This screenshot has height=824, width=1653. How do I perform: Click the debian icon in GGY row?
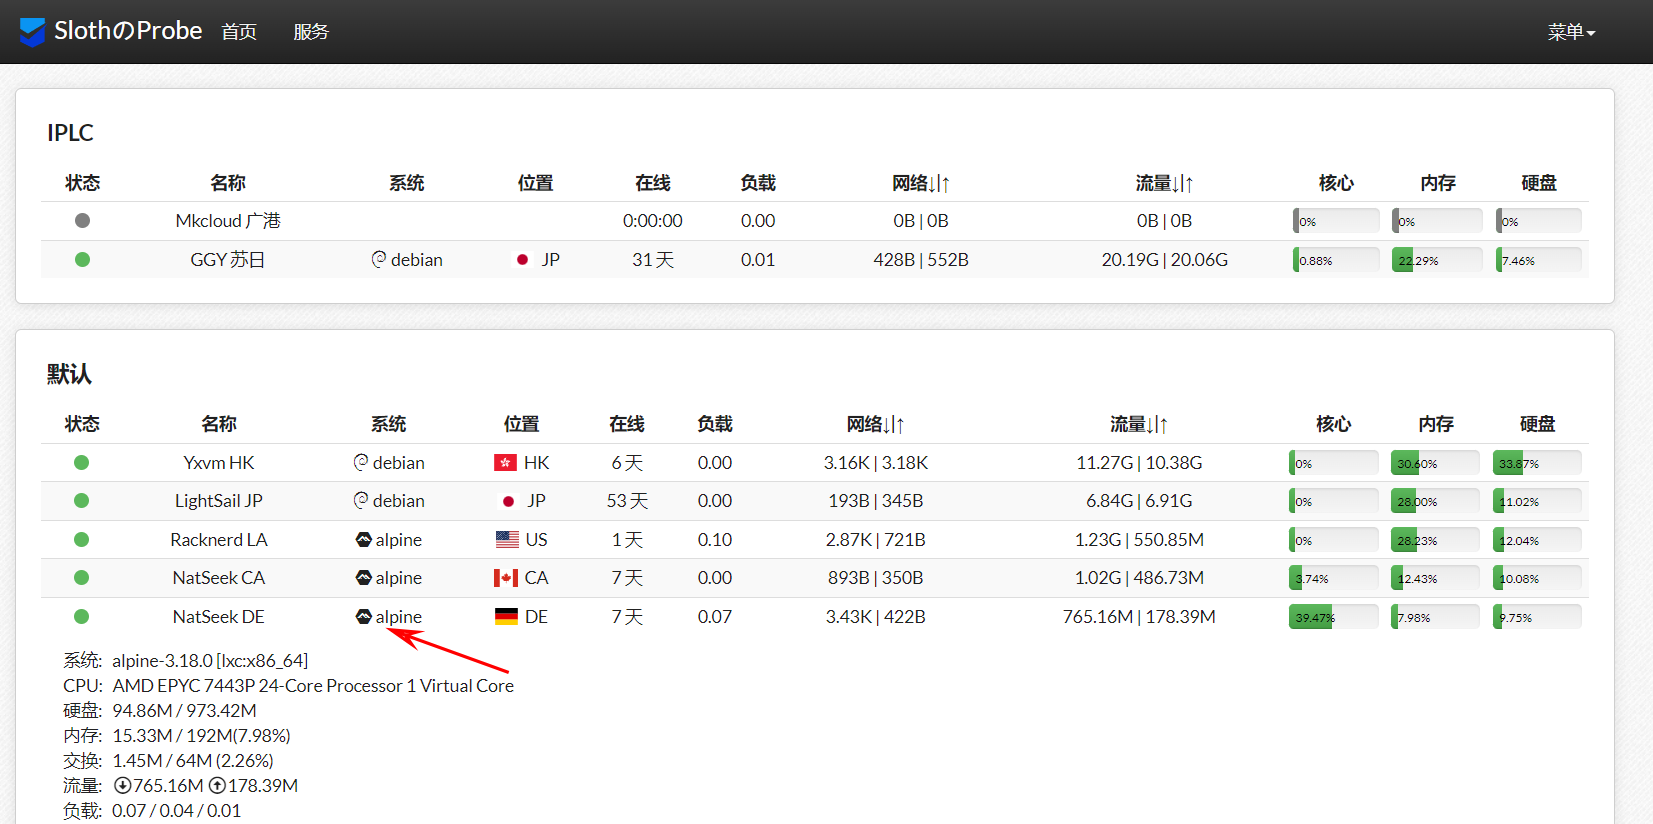pos(378,260)
